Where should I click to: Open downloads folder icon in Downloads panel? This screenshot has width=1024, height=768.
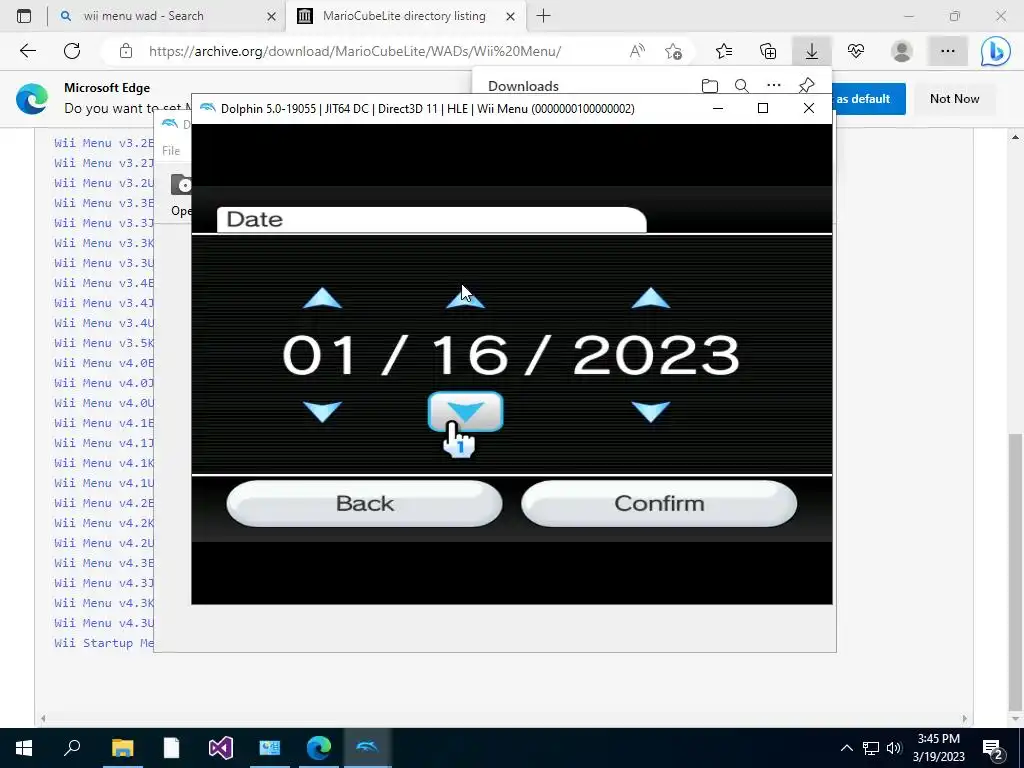click(x=709, y=86)
